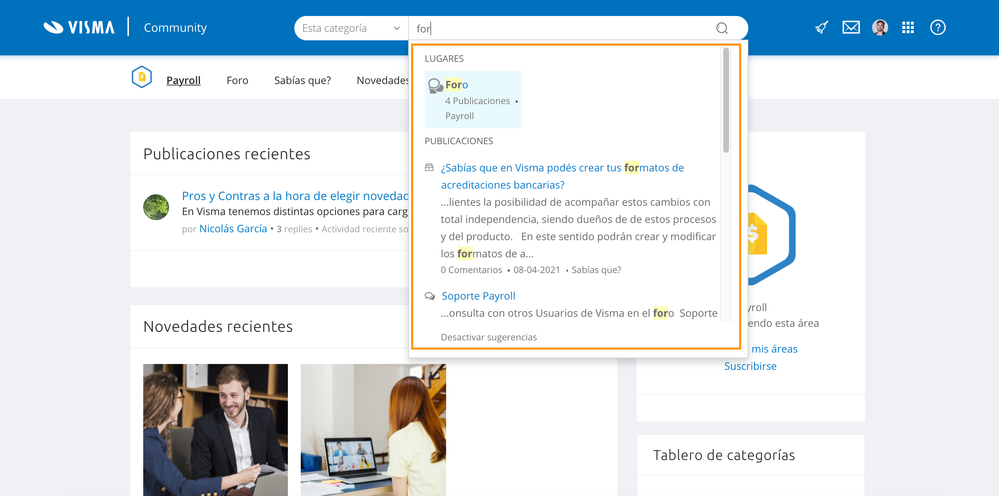Open the rocket icon in header

821,27
